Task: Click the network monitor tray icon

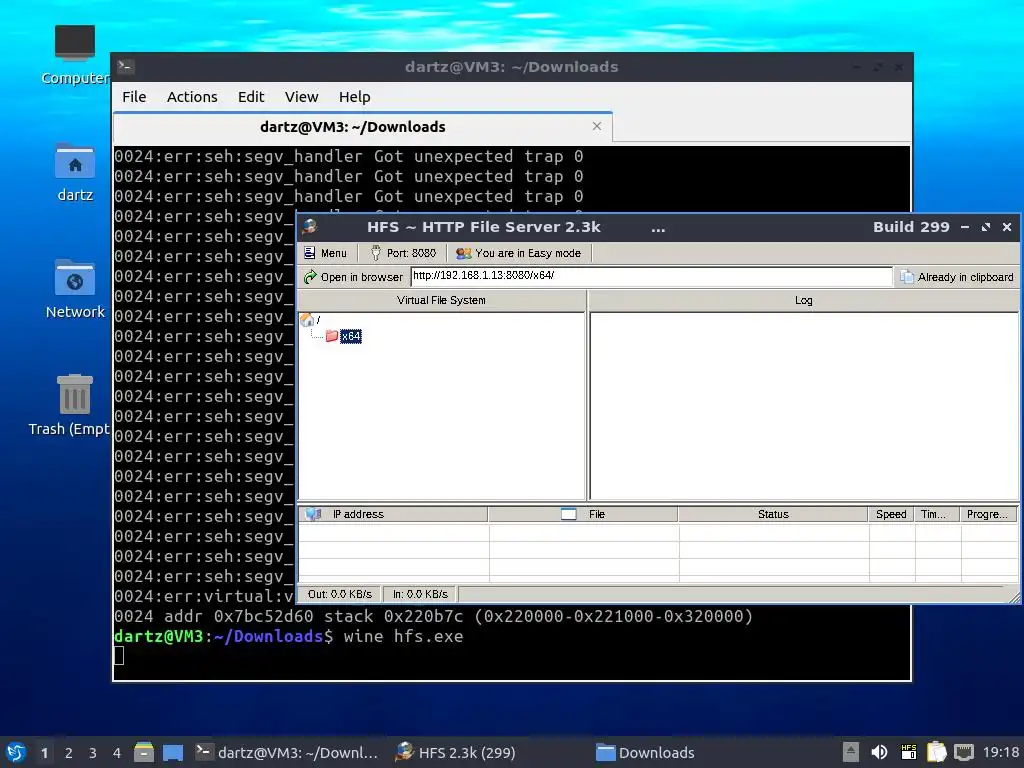Action: (964, 752)
